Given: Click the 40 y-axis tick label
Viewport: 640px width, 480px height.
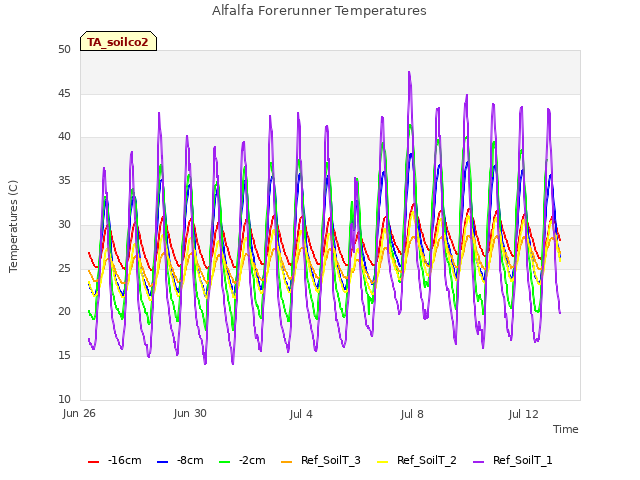Looking at the screenshot, I should pyautogui.click(x=64, y=137).
